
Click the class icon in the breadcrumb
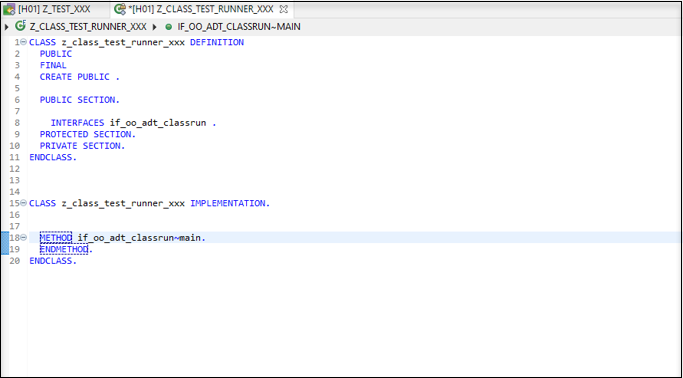point(20,26)
